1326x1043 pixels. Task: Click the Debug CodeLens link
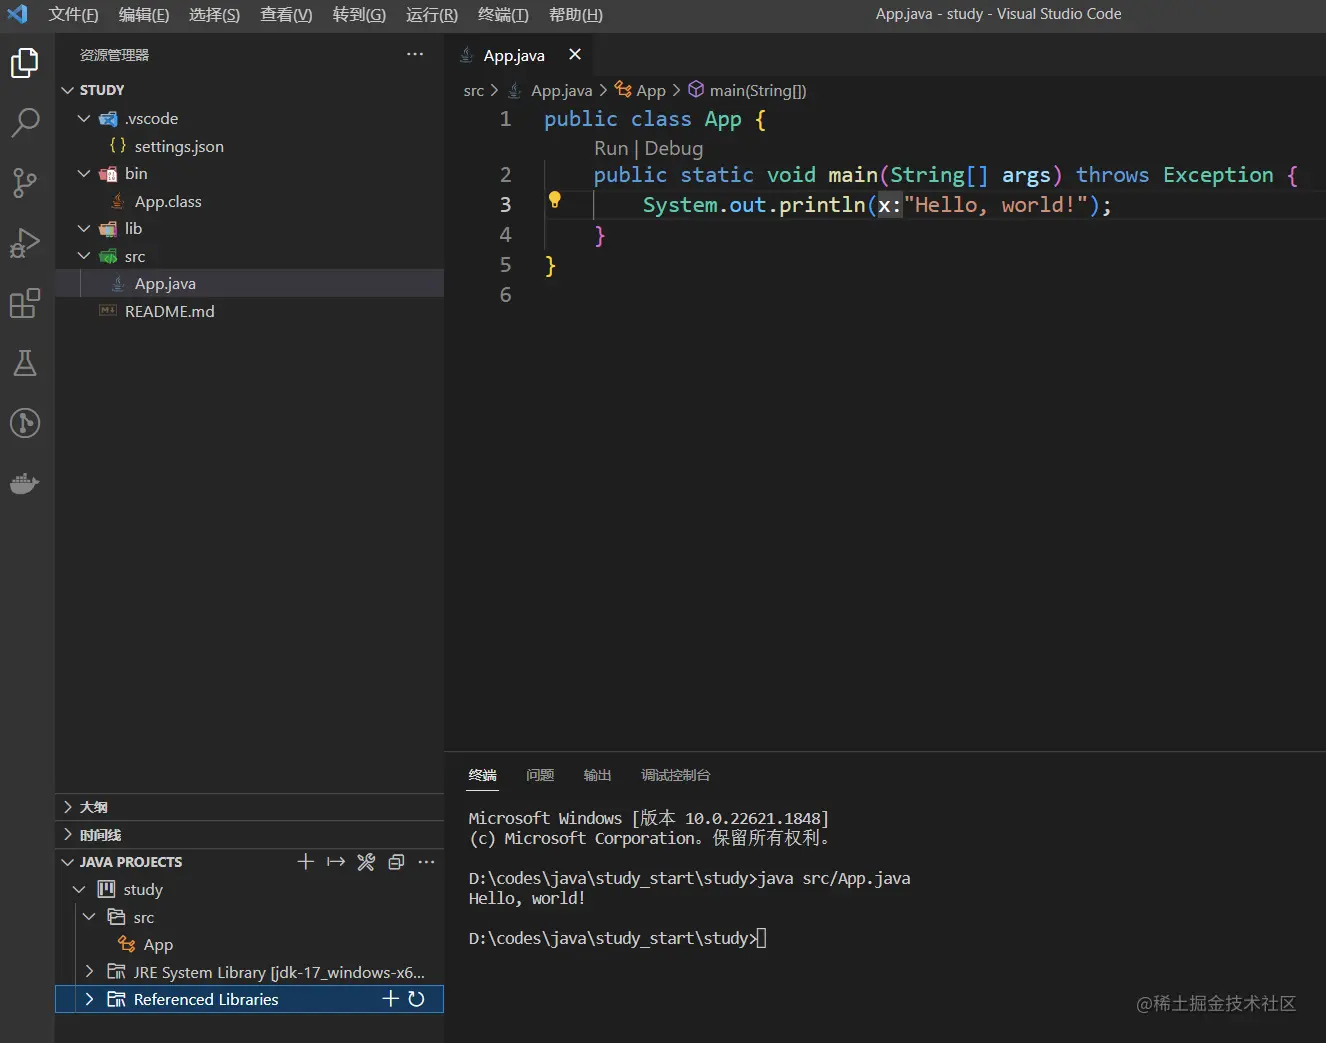tap(674, 149)
